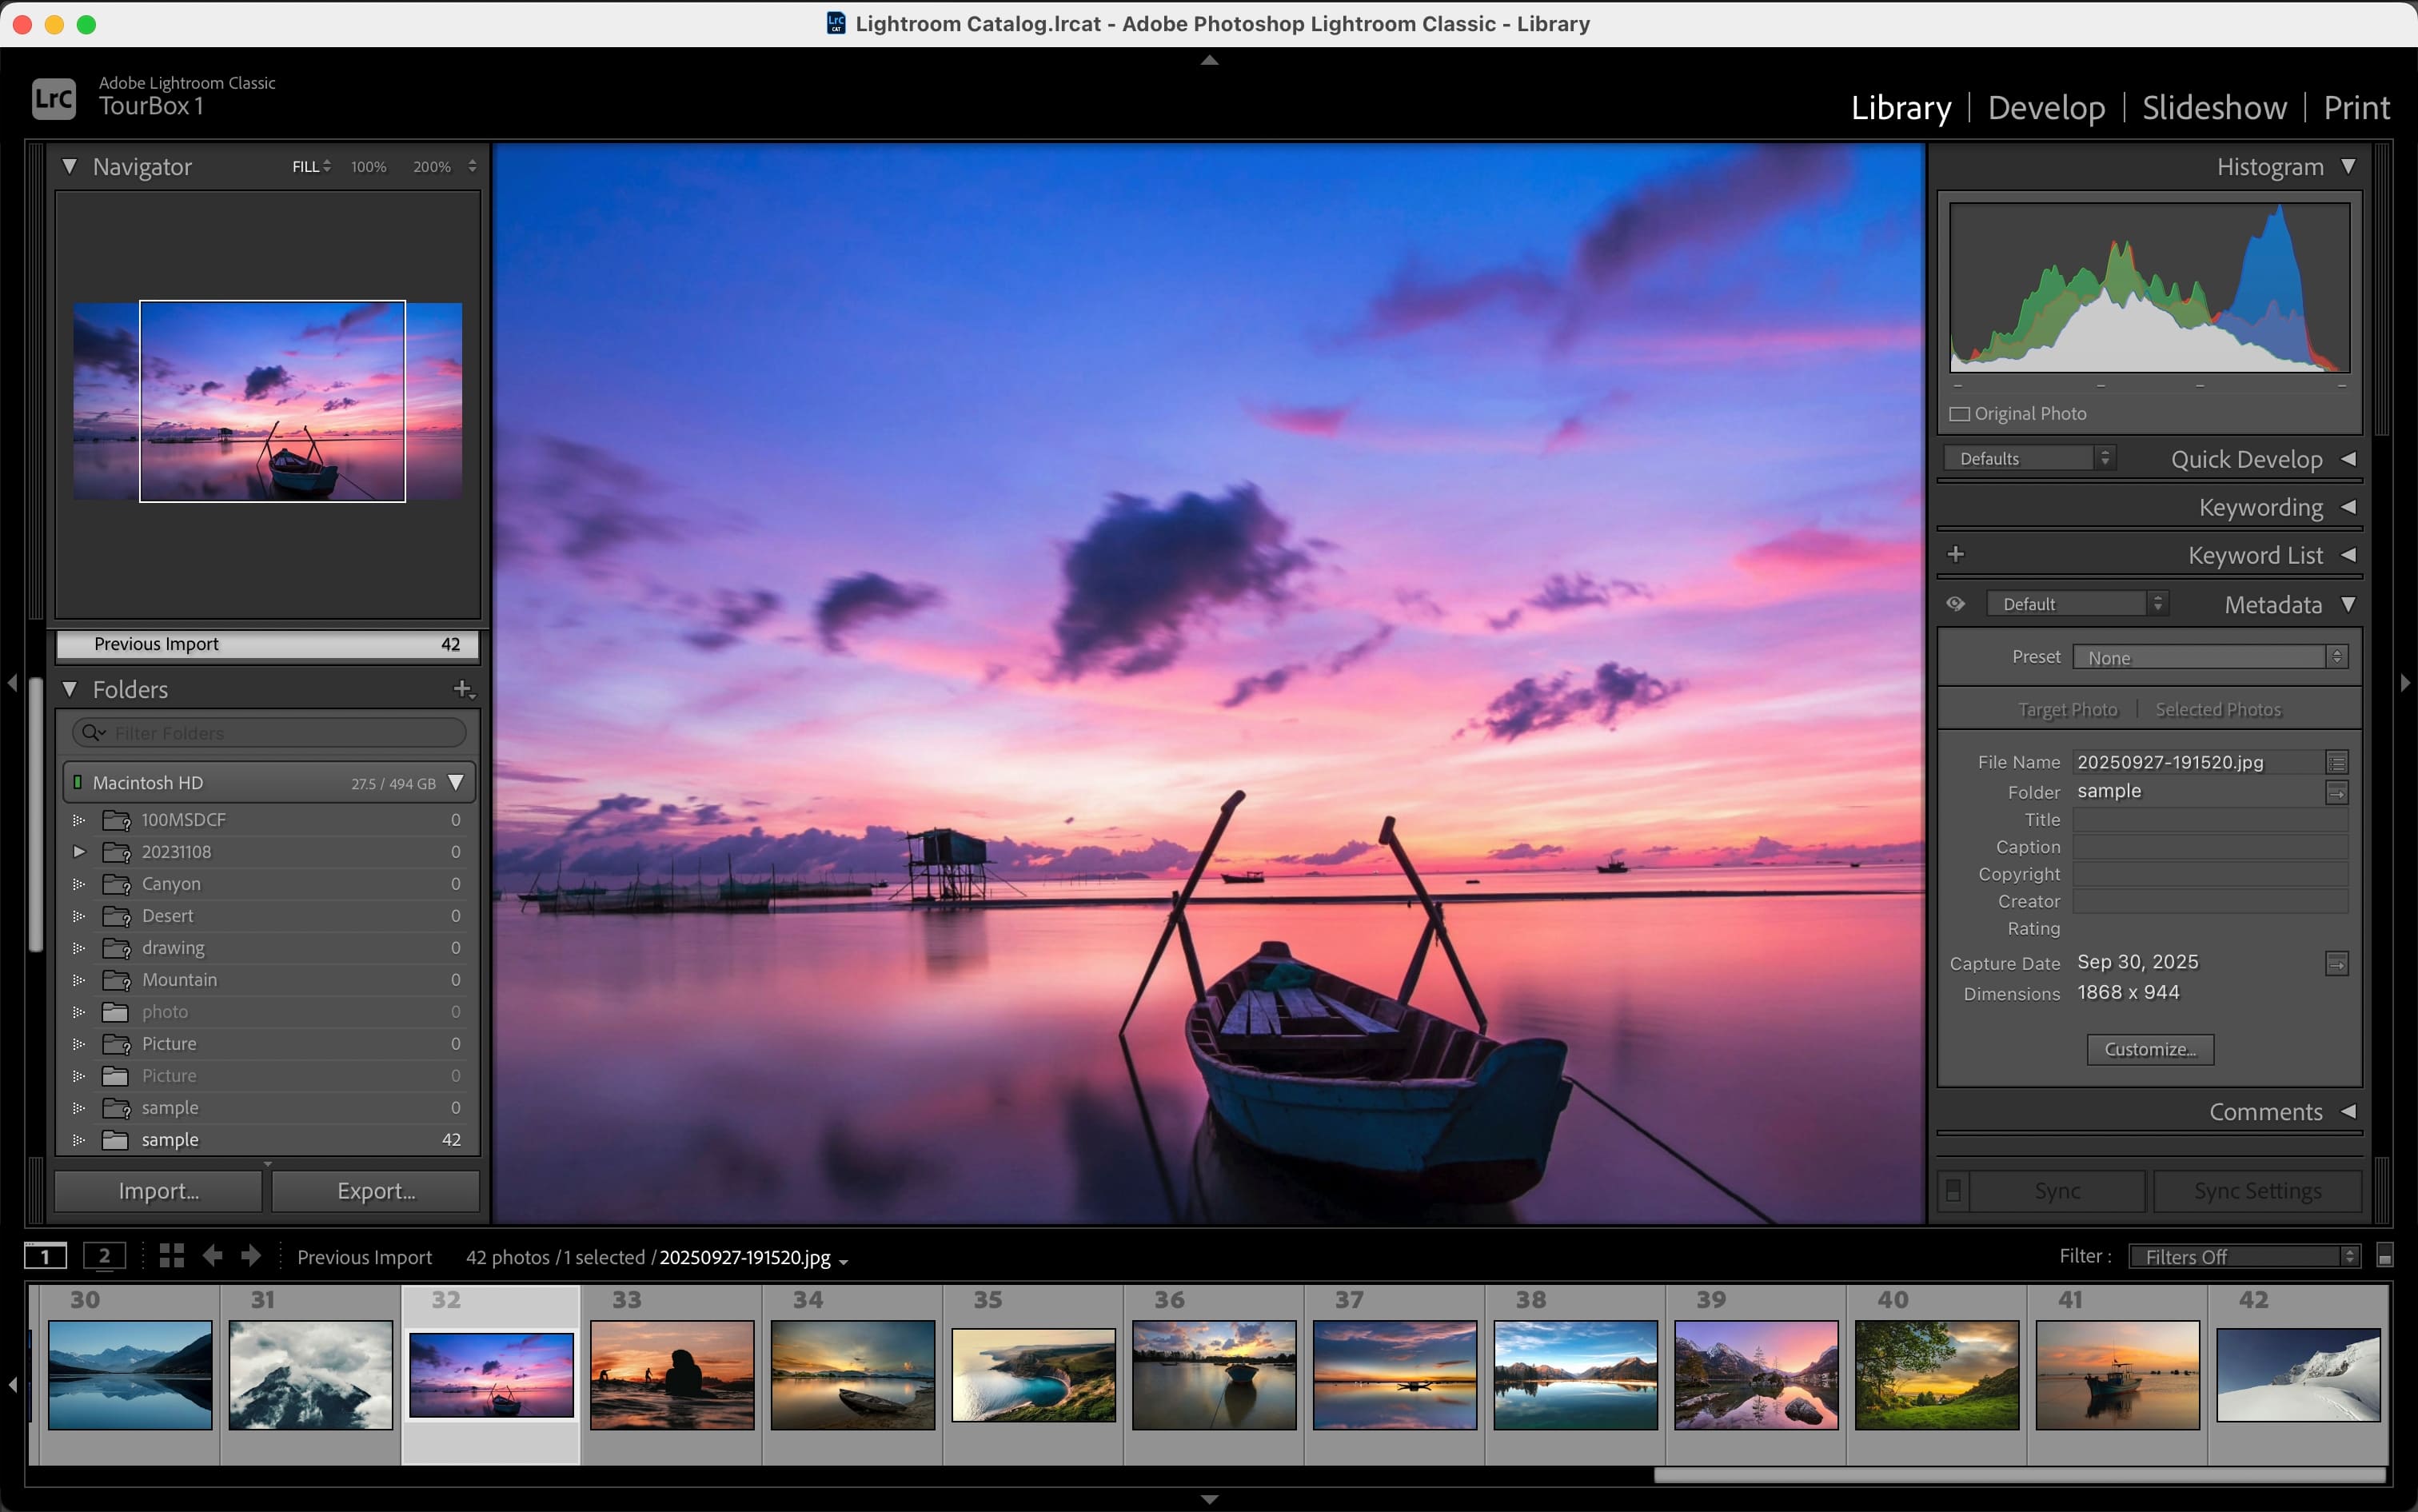
Task: Select thumbnail 35 in the filmstrip
Action: [1032, 1375]
